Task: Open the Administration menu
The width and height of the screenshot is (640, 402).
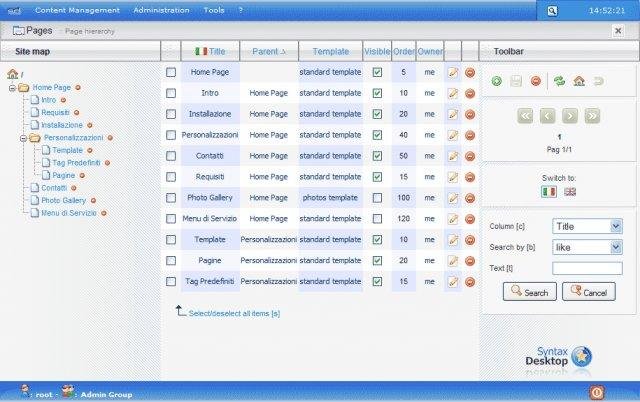Action: tap(161, 10)
